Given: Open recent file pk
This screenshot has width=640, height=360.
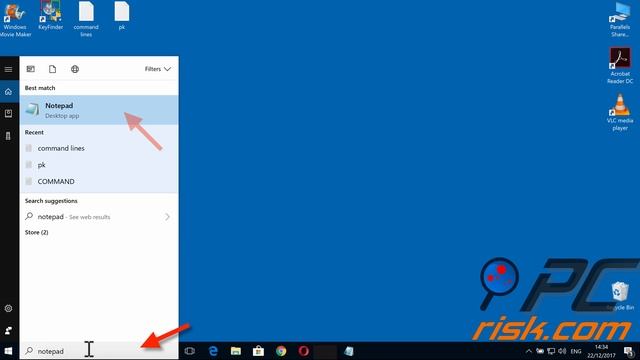Looking at the screenshot, I should click(99, 165).
